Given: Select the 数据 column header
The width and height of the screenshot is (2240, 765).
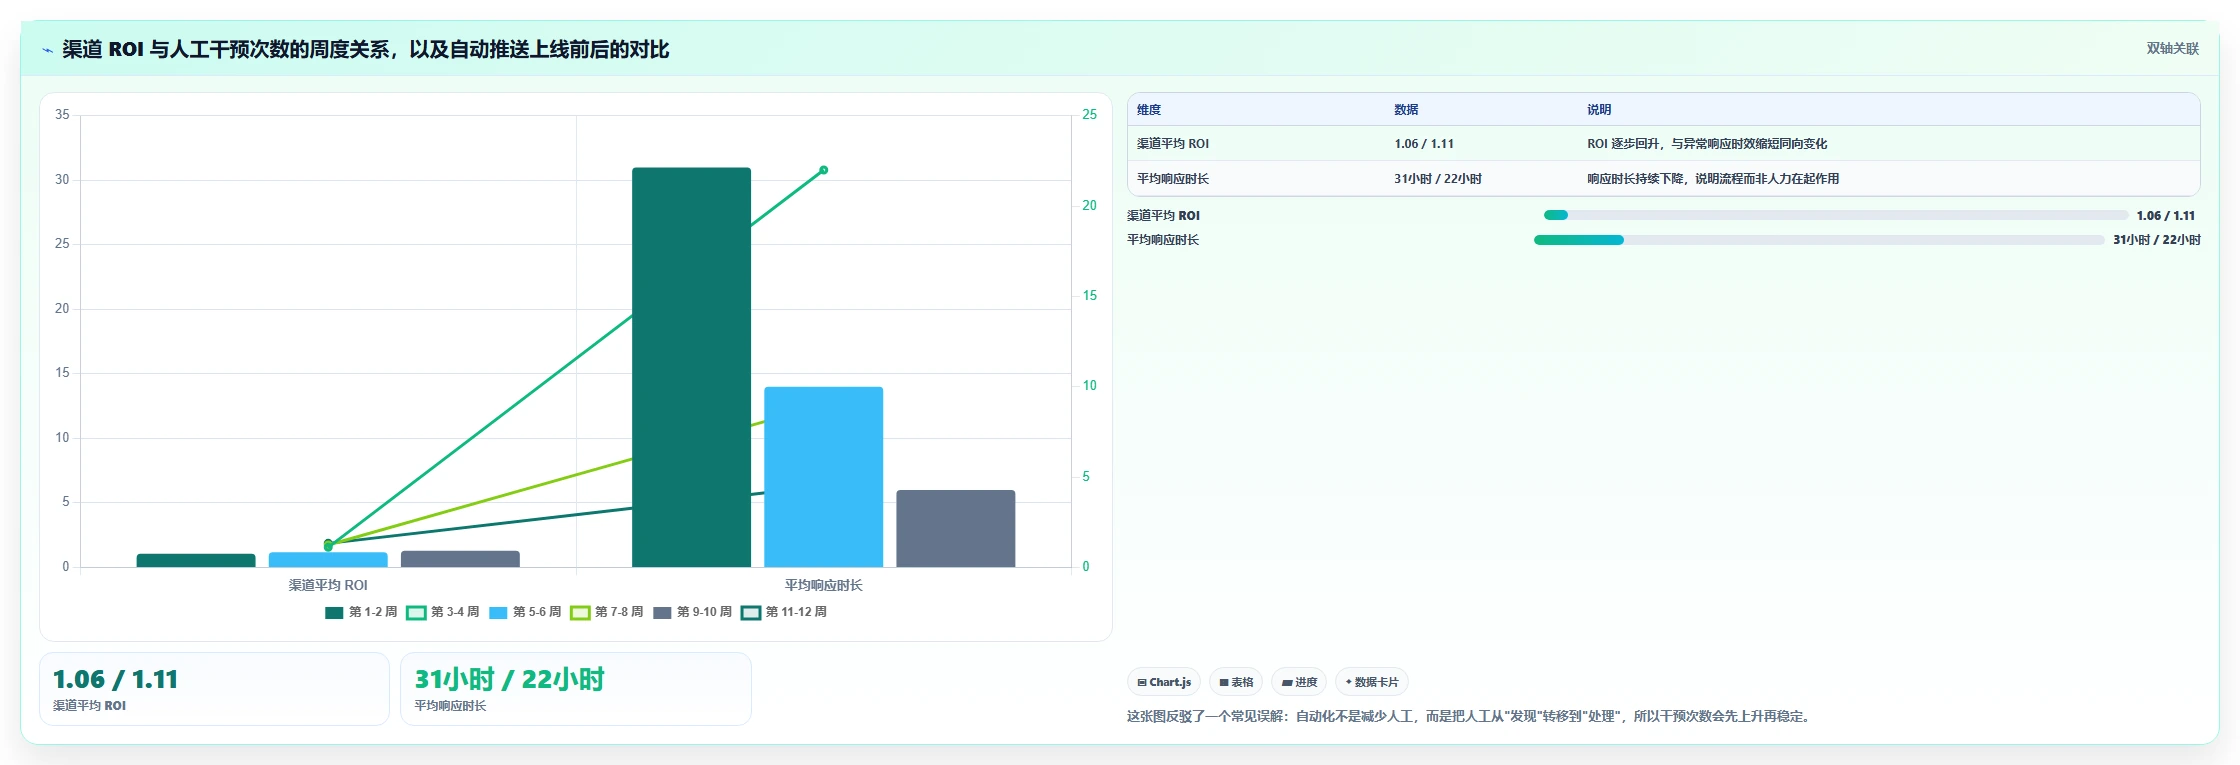Looking at the screenshot, I should [1406, 110].
